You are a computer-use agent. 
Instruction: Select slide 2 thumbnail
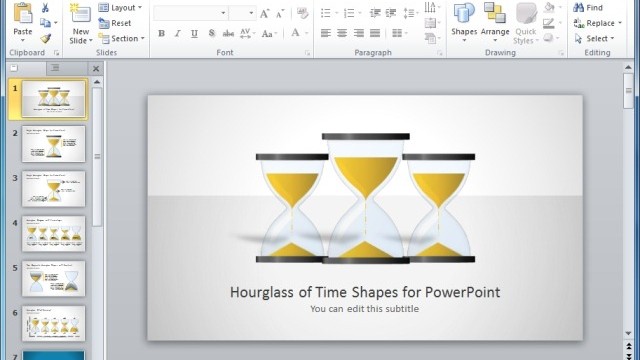click(53, 144)
